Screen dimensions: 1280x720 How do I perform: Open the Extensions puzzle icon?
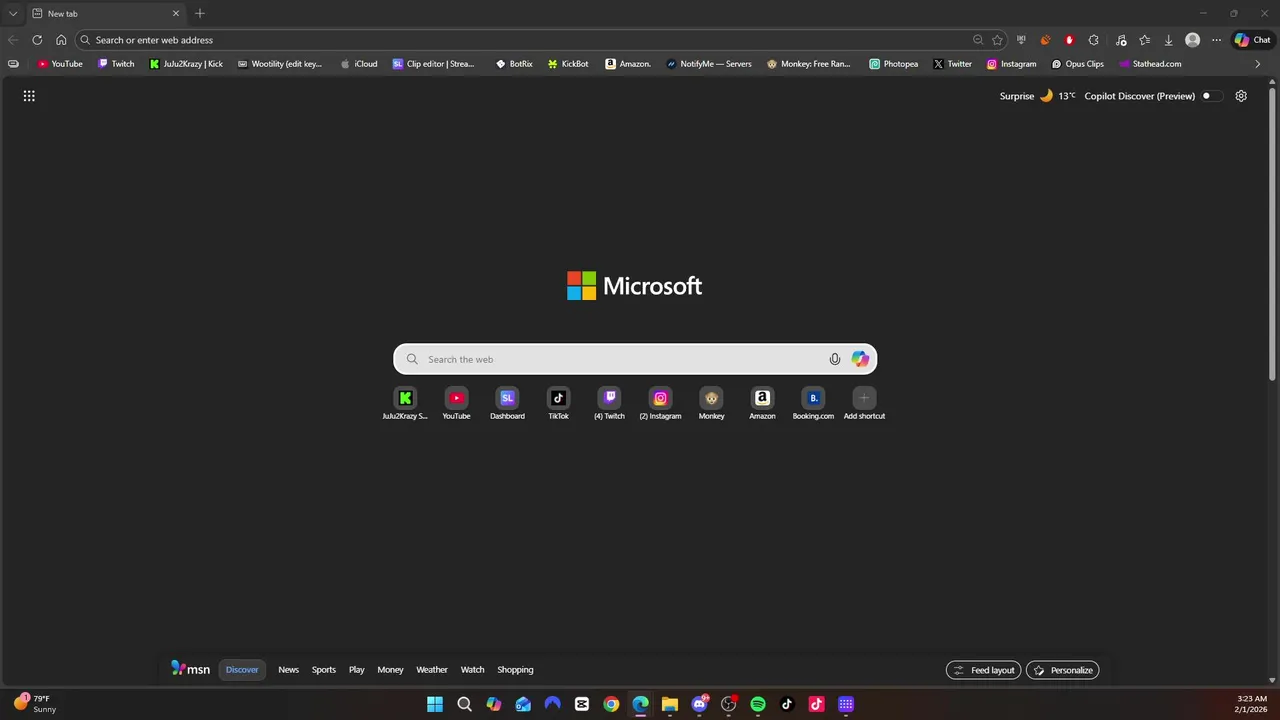[1093, 40]
